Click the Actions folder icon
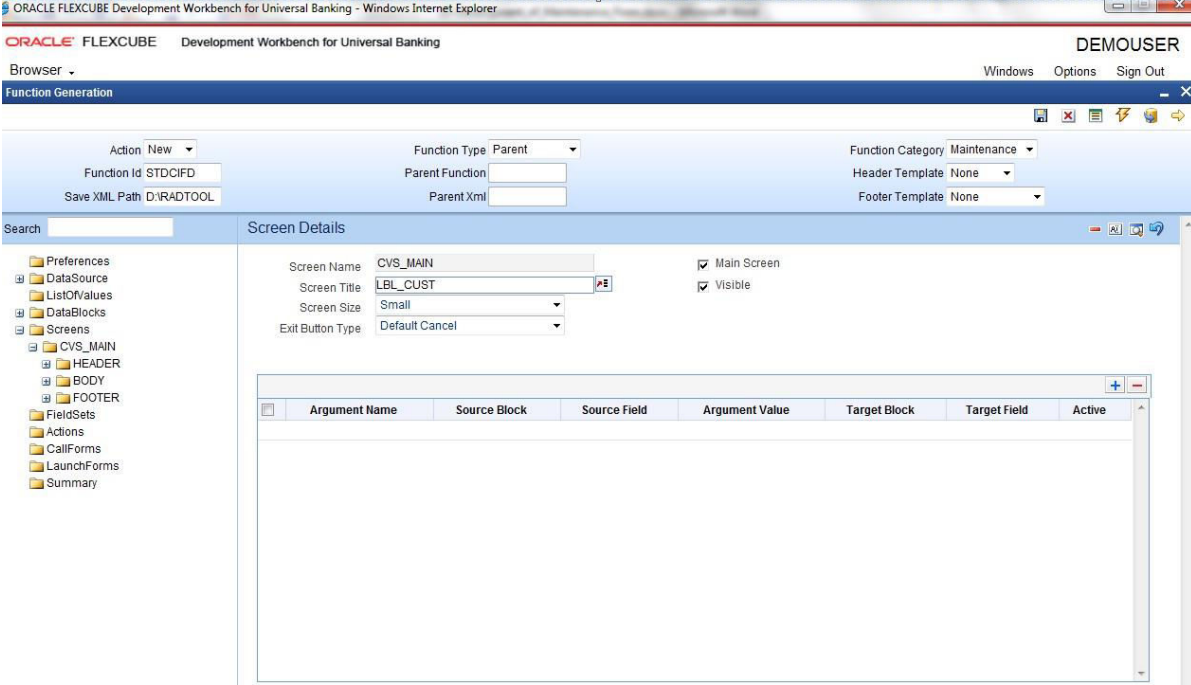Image resolution: width=1191 pixels, height=685 pixels. (36, 432)
